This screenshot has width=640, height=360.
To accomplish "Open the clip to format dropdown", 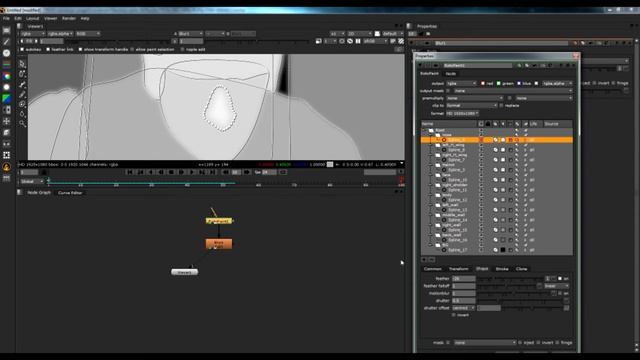I will pyautogui.click(x=471, y=106).
